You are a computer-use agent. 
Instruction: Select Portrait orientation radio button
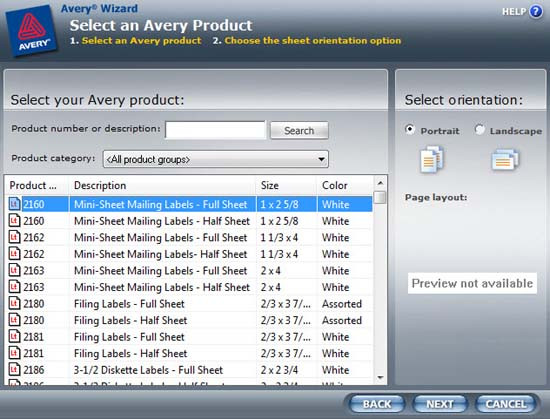point(410,129)
